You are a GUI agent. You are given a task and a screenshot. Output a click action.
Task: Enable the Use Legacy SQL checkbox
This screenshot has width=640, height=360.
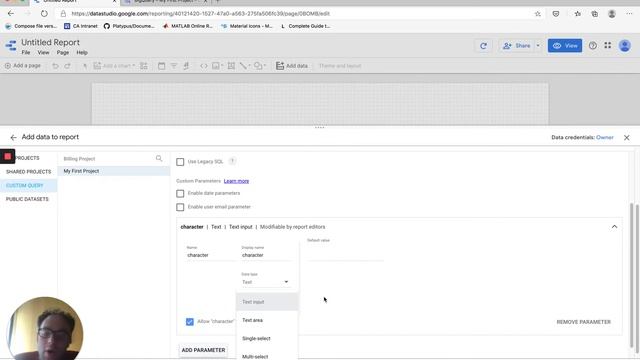pyautogui.click(x=180, y=162)
